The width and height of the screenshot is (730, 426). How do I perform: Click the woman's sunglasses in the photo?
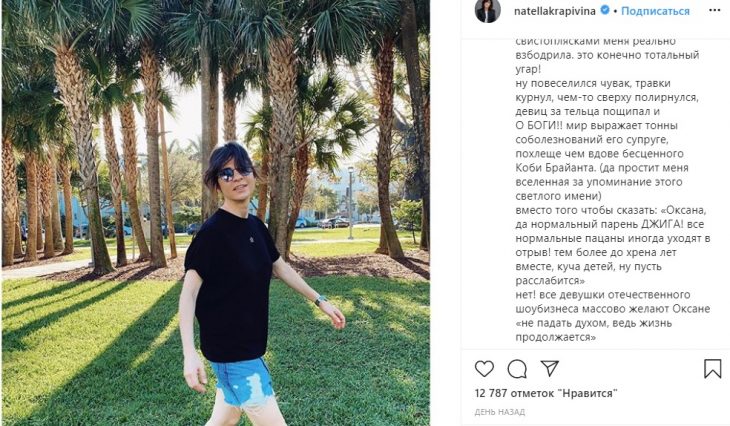(236, 173)
